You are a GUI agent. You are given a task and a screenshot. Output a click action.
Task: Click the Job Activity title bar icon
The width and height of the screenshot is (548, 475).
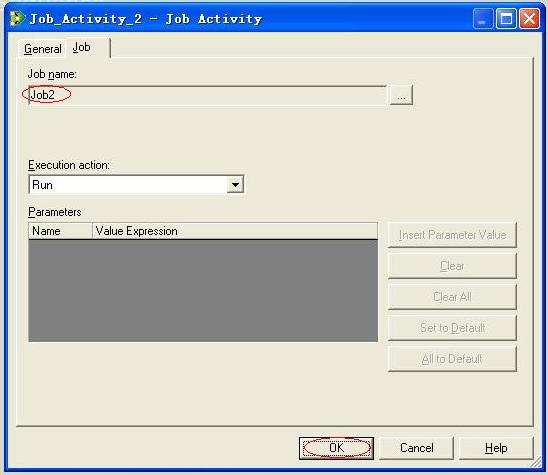pyautogui.click(x=17, y=19)
